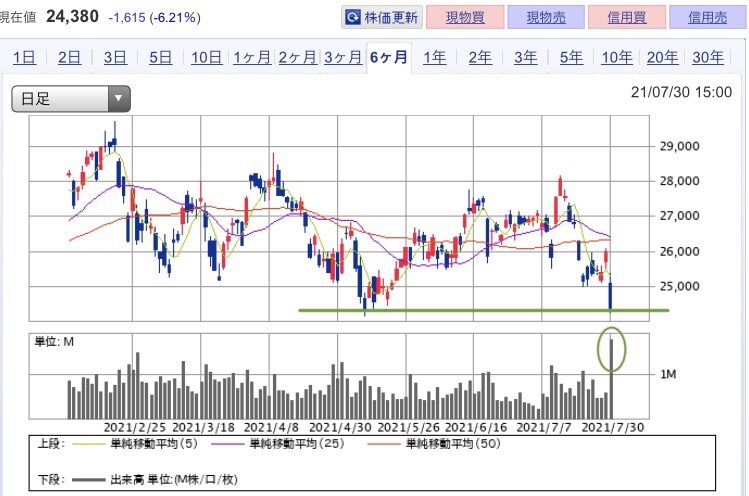Open the 日足 candle interval dropdown
This screenshot has width=749, height=496.
(71, 99)
